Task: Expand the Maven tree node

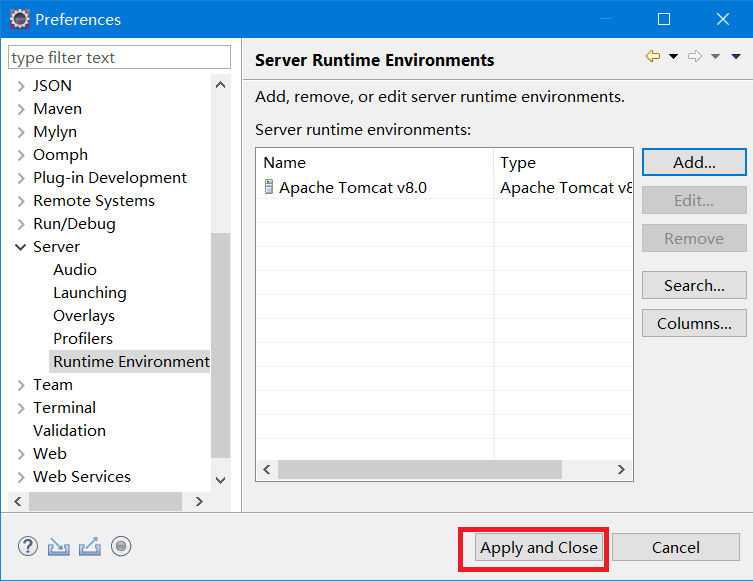Action: click(21, 109)
